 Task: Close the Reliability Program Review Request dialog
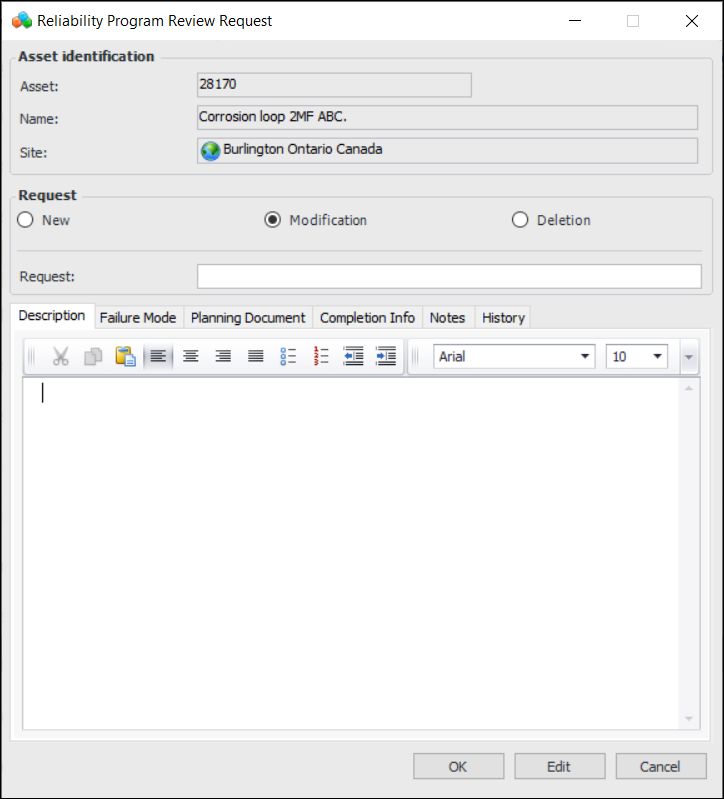click(x=691, y=21)
